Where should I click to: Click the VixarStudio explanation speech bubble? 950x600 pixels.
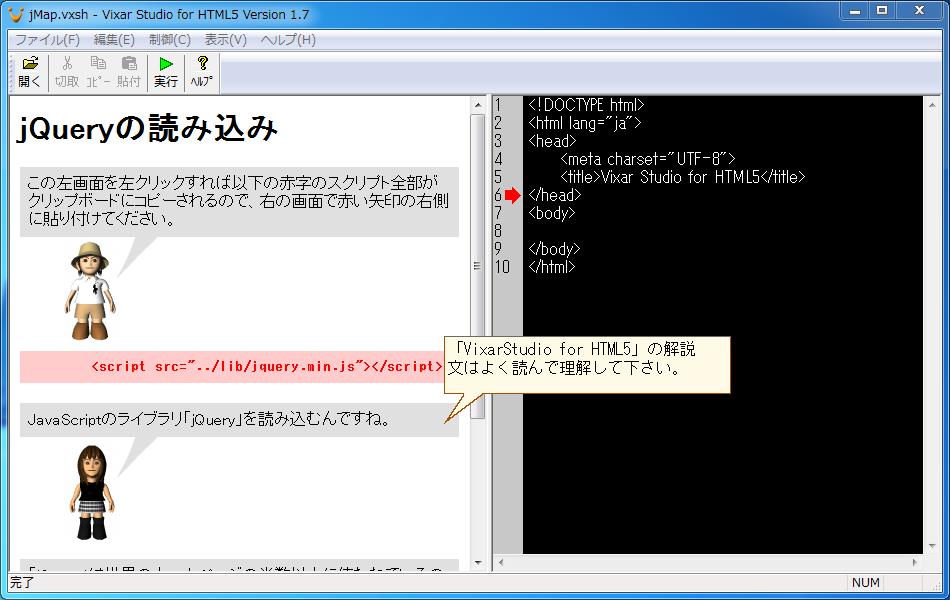585,363
